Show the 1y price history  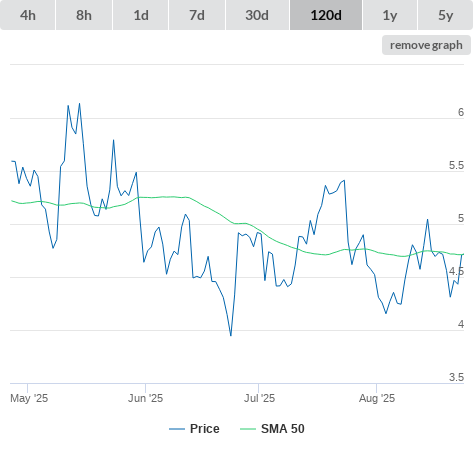click(390, 15)
